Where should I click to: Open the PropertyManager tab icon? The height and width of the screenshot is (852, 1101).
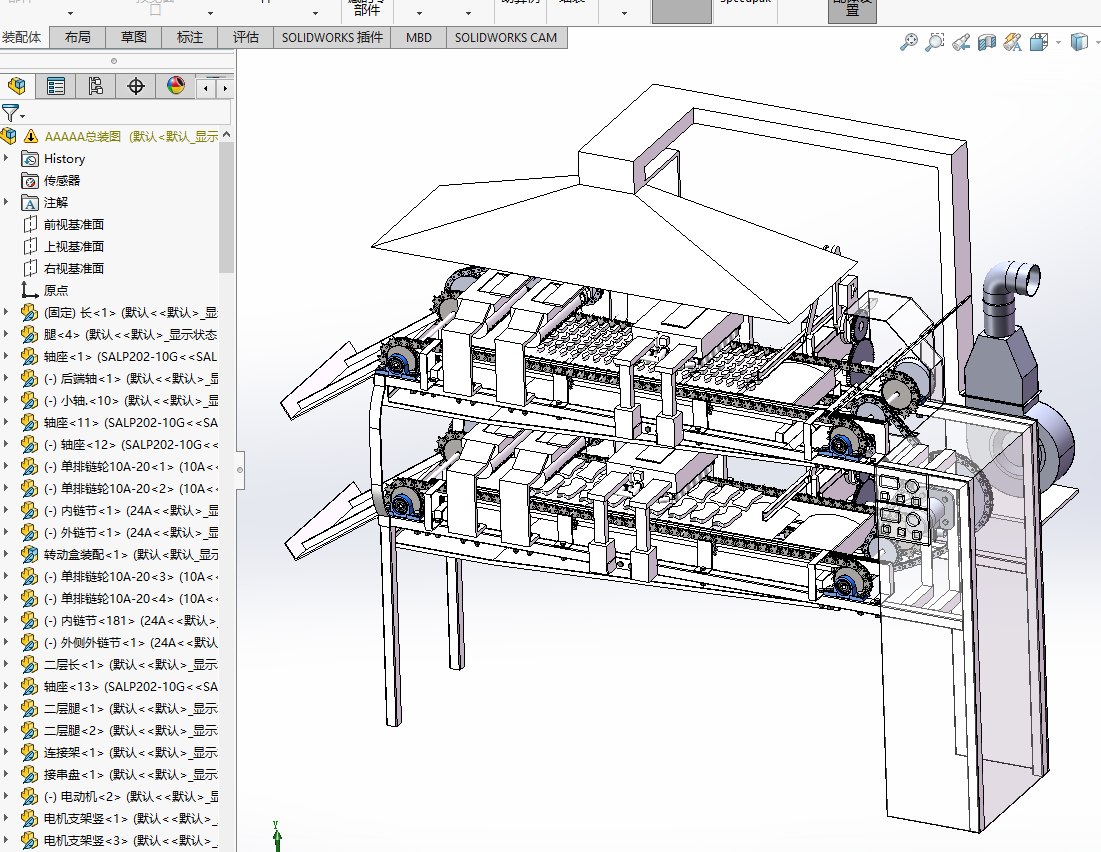coord(56,86)
